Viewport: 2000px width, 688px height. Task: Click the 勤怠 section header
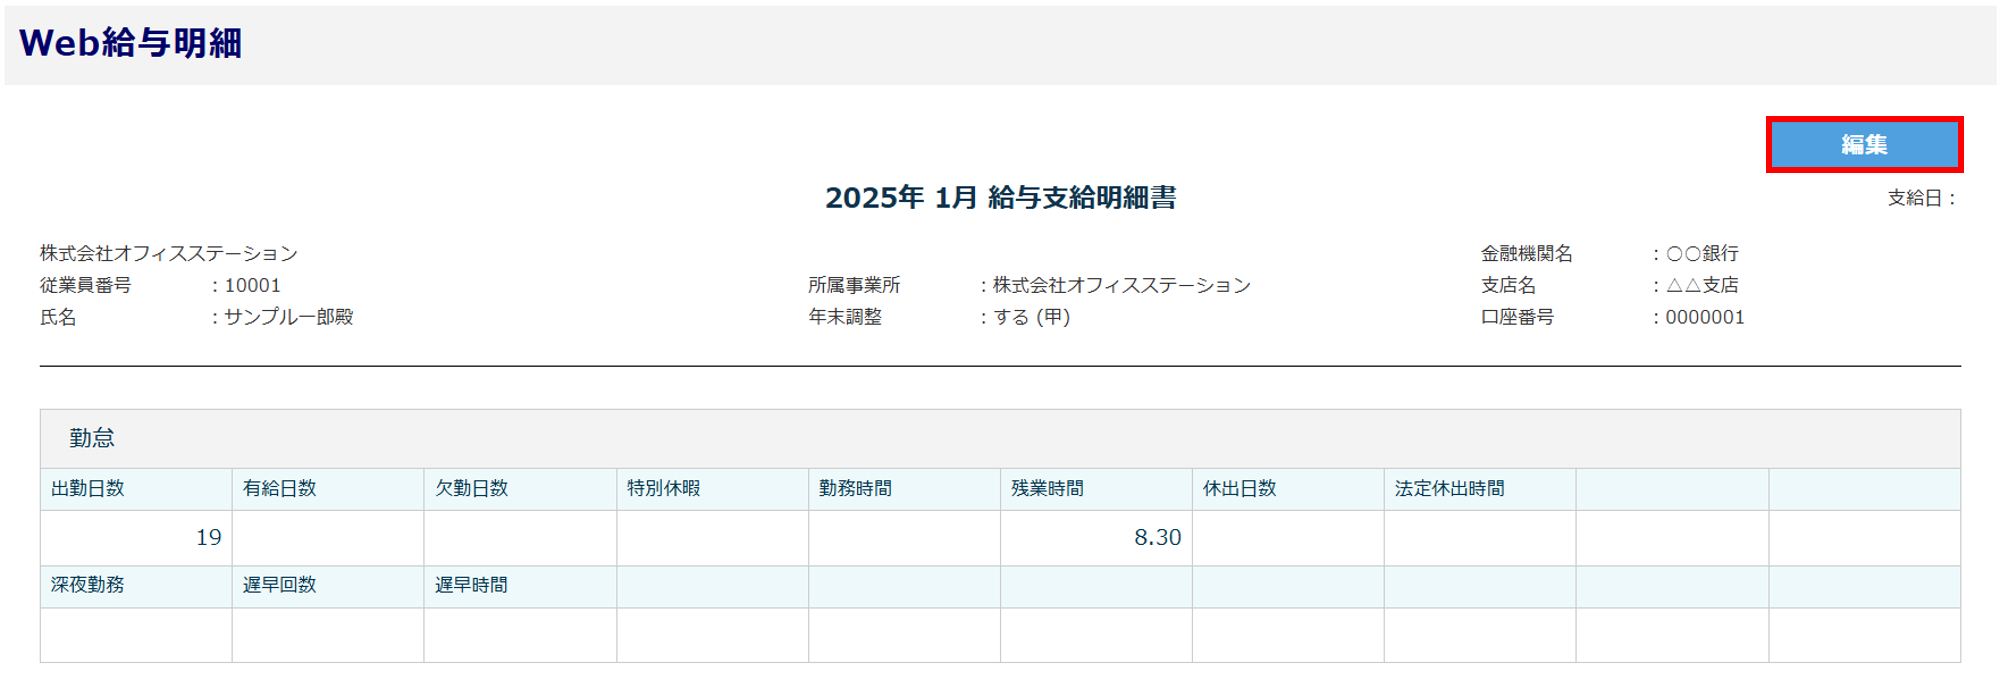[x=92, y=438]
